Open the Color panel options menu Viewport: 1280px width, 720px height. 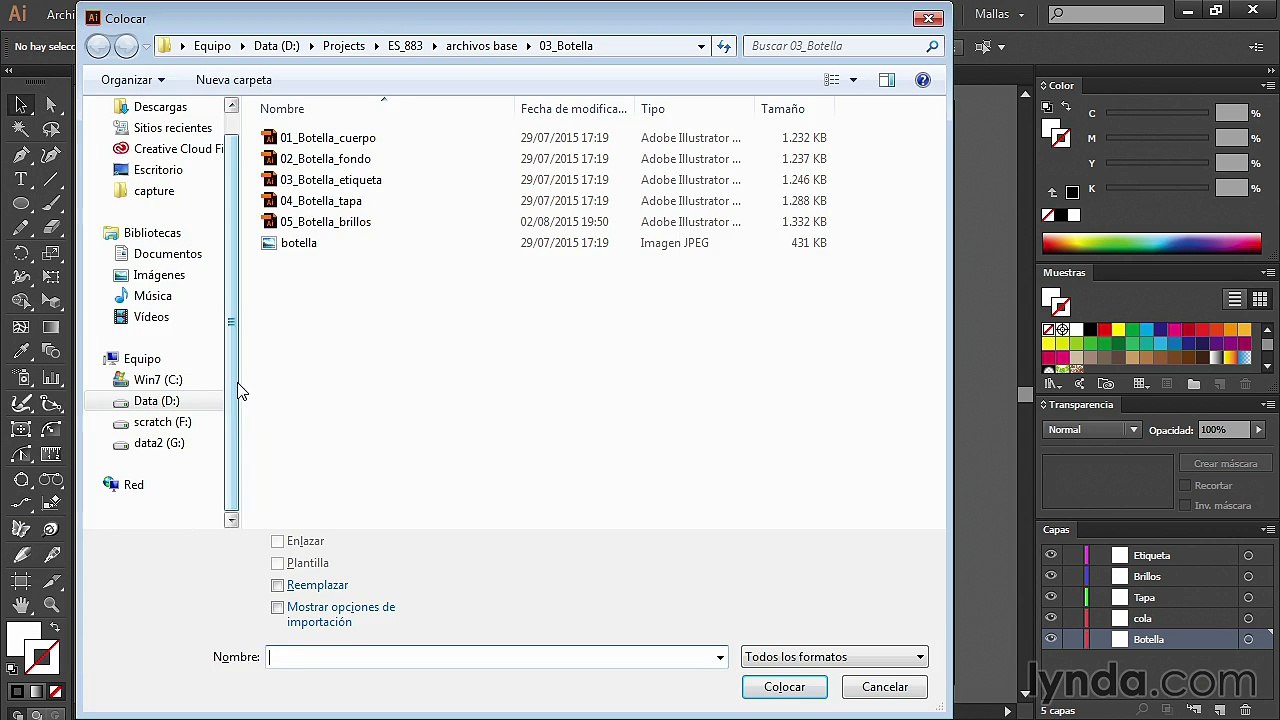[x=1268, y=86]
